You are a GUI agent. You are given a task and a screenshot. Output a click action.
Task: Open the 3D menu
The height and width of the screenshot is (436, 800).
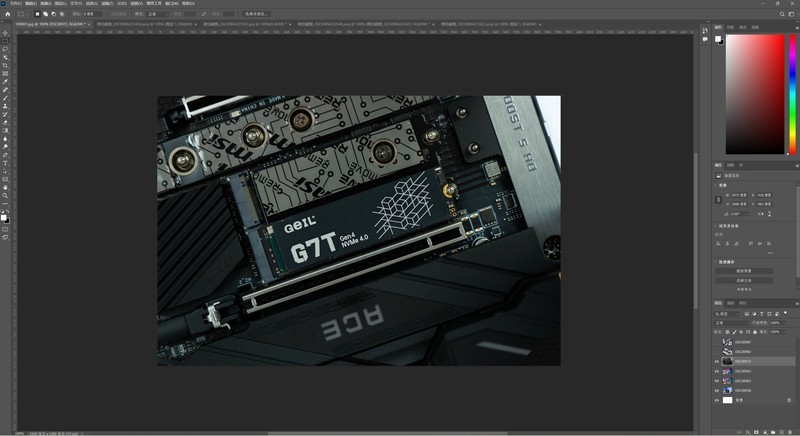[122, 3]
